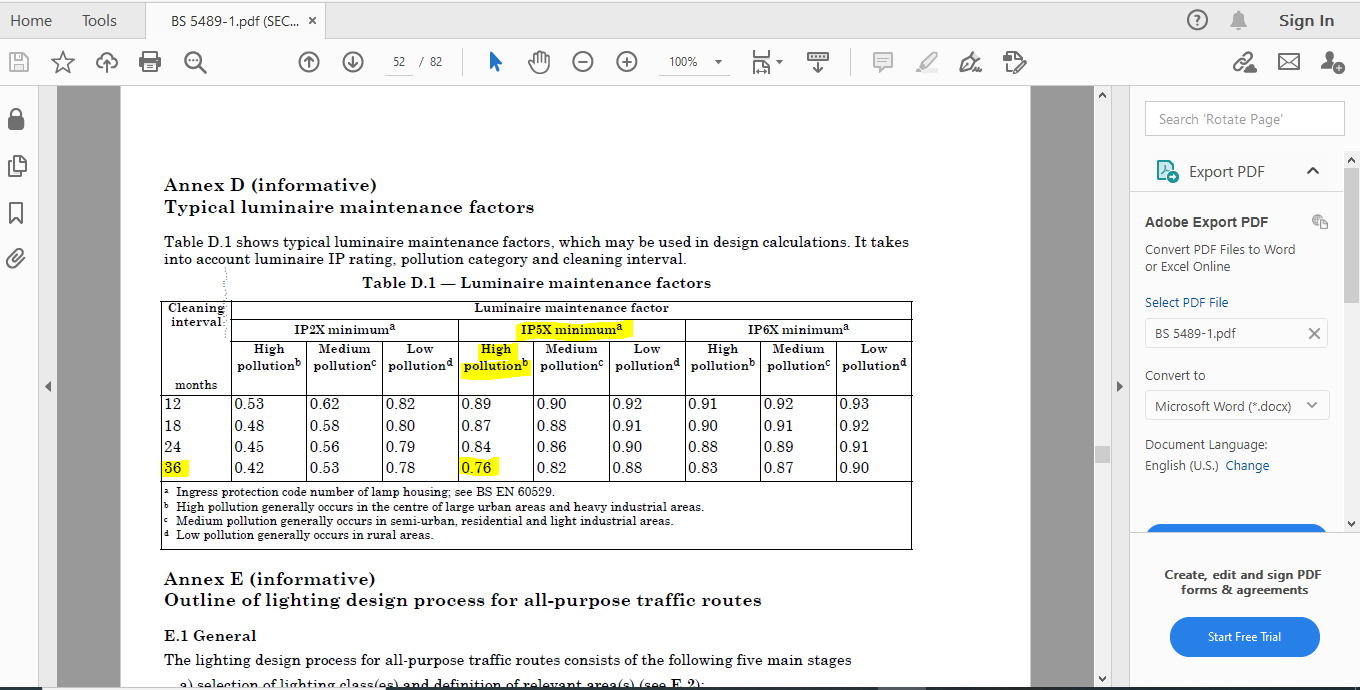Select the highlighter pen tool
The width and height of the screenshot is (1360, 690).
(x=927, y=62)
